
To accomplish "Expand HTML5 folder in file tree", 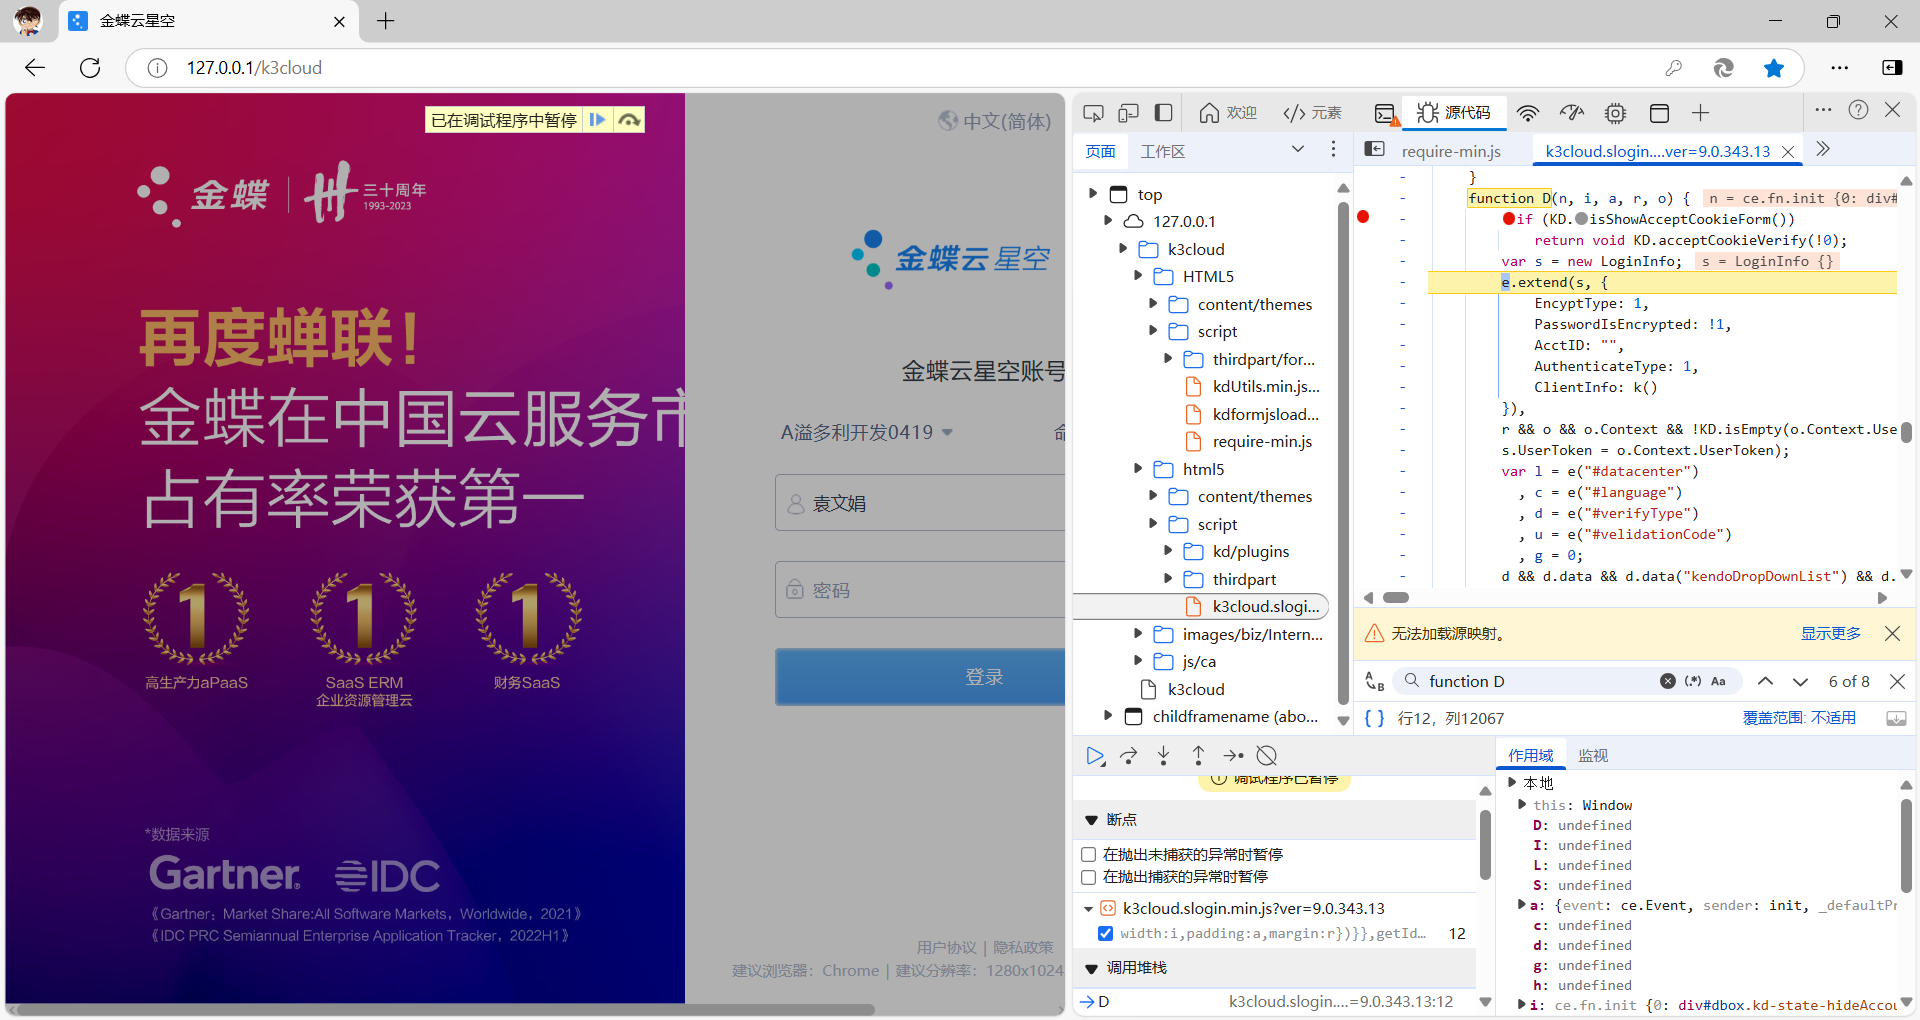I will point(1138,276).
